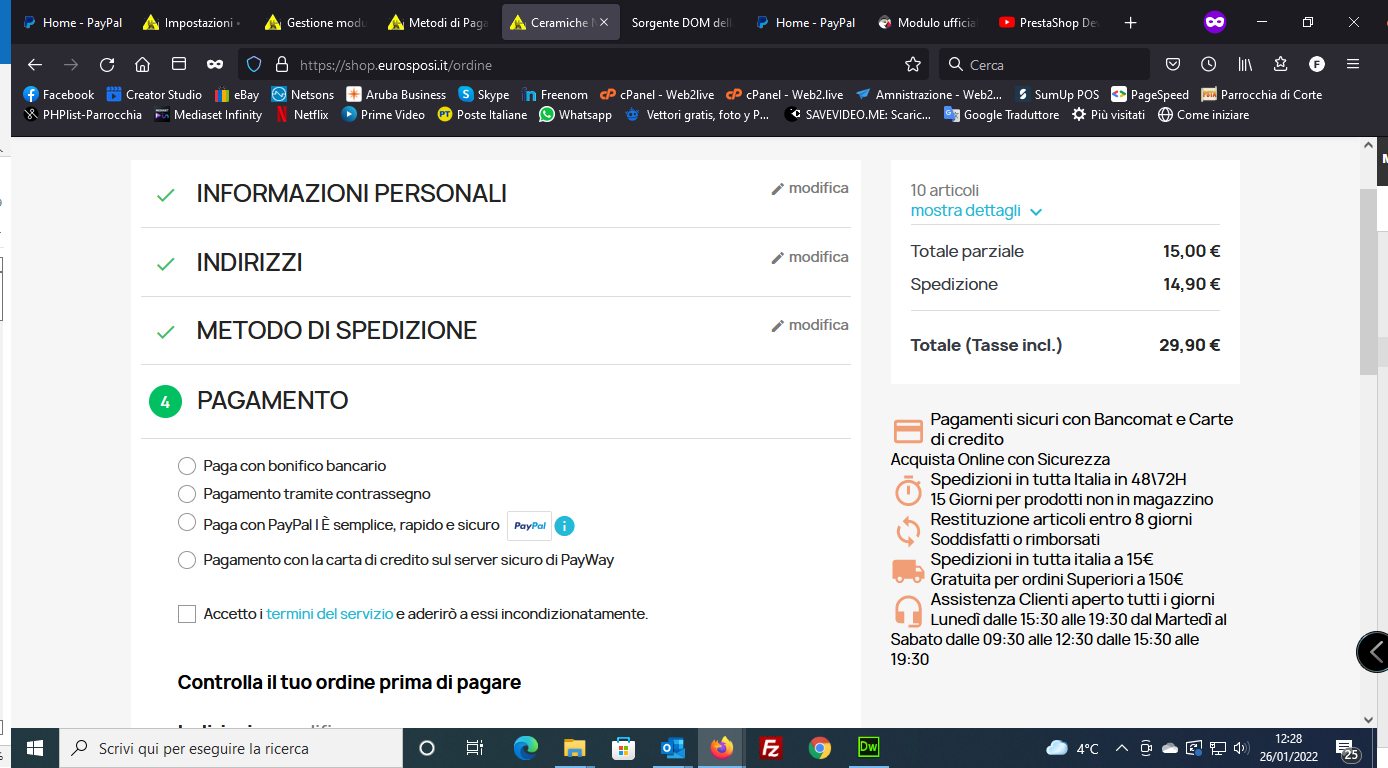Bookmark this page with the star icon
Image resolution: width=1388 pixels, height=768 pixels.
point(913,64)
